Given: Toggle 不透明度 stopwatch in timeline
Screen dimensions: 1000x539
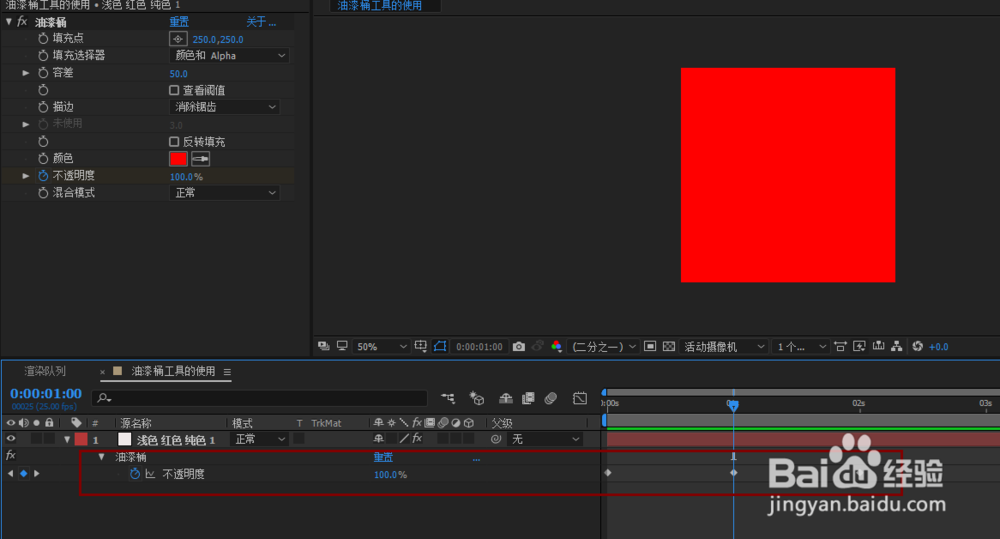Looking at the screenshot, I should coord(135,474).
